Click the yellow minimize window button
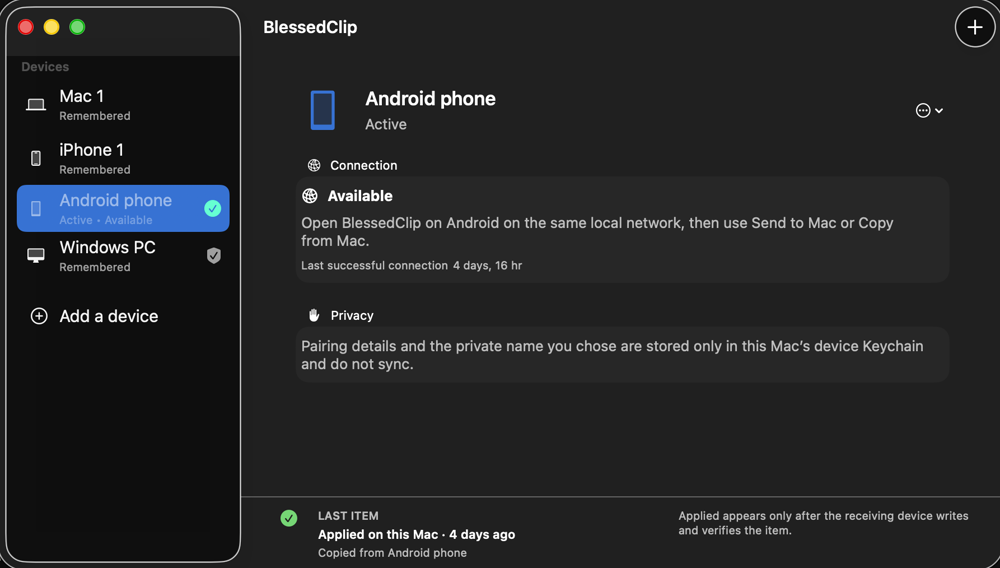The height and width of the screenshot is (568, 1000). [51, 27]
